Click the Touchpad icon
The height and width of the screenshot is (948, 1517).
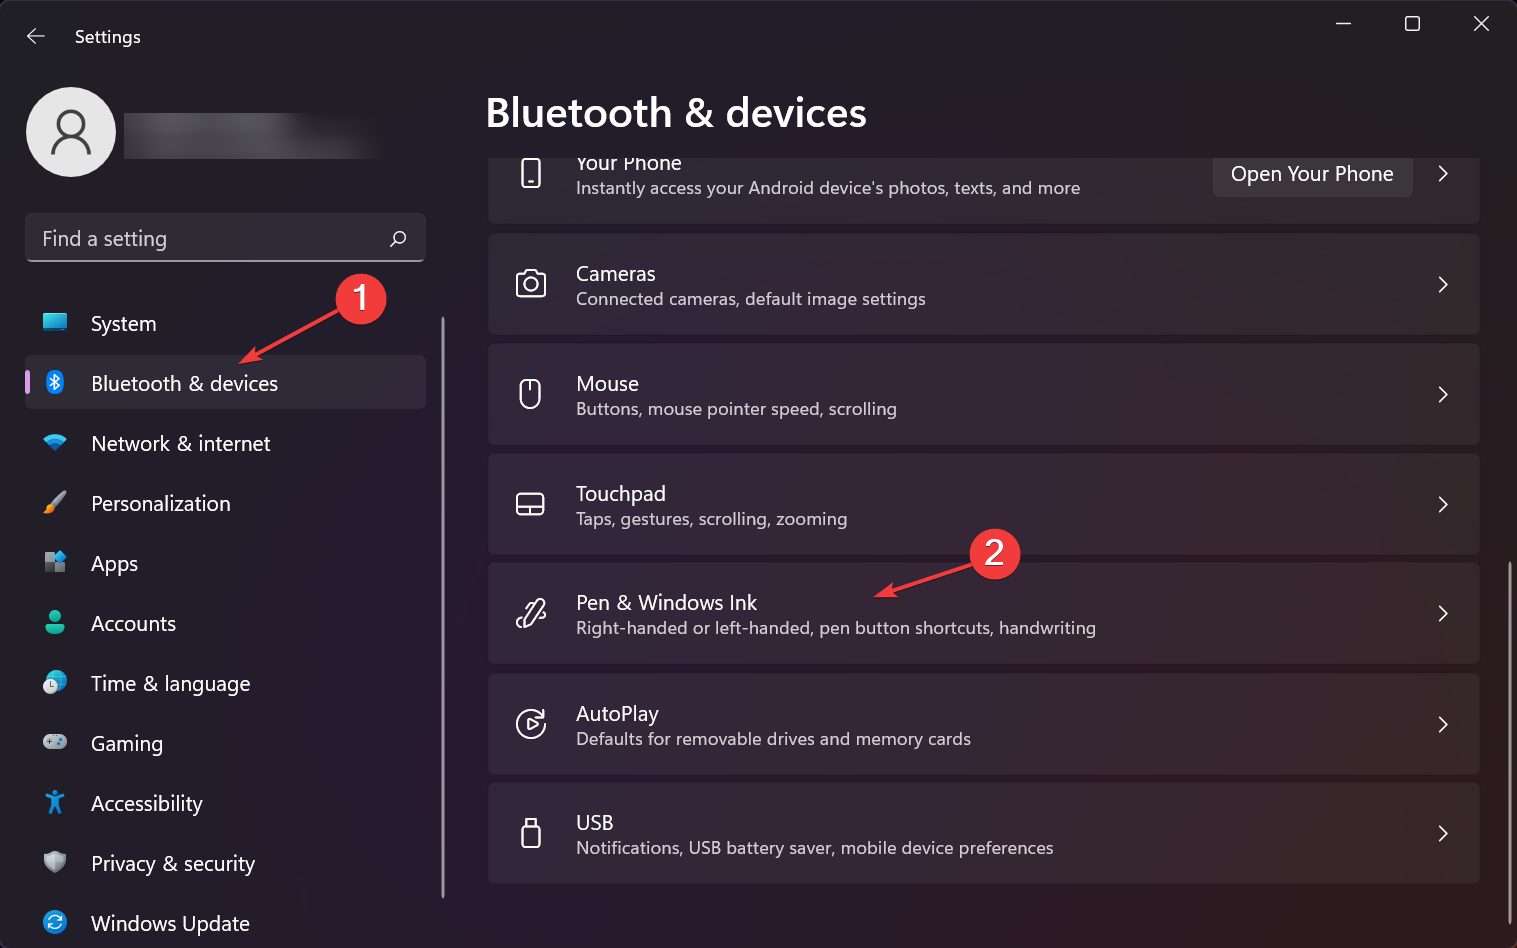click(531, 504)
